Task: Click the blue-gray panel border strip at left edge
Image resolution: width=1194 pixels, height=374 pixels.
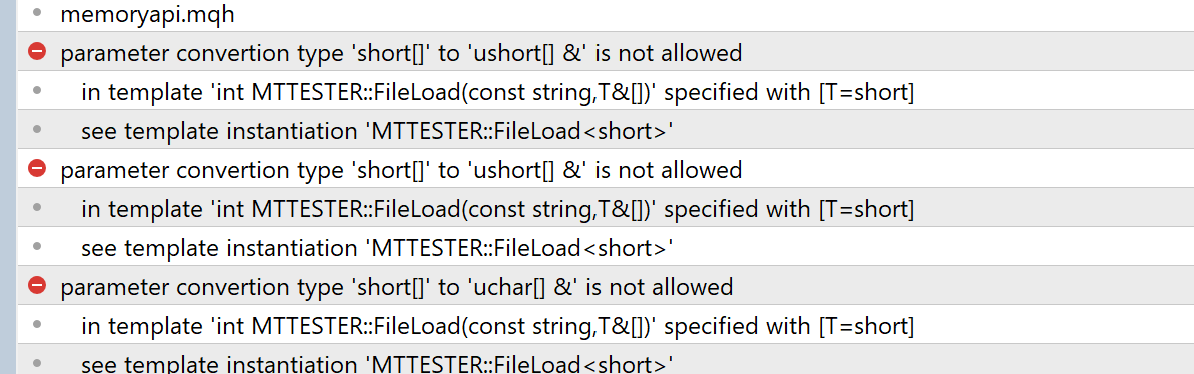Action: pyautogui.click(x=8, y=187)
